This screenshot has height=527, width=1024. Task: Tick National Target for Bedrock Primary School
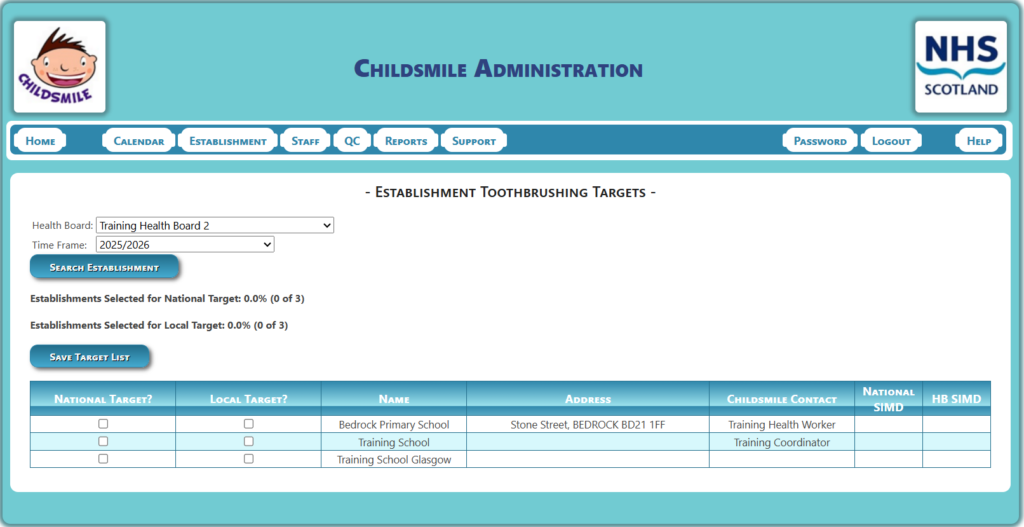[103, 424]
